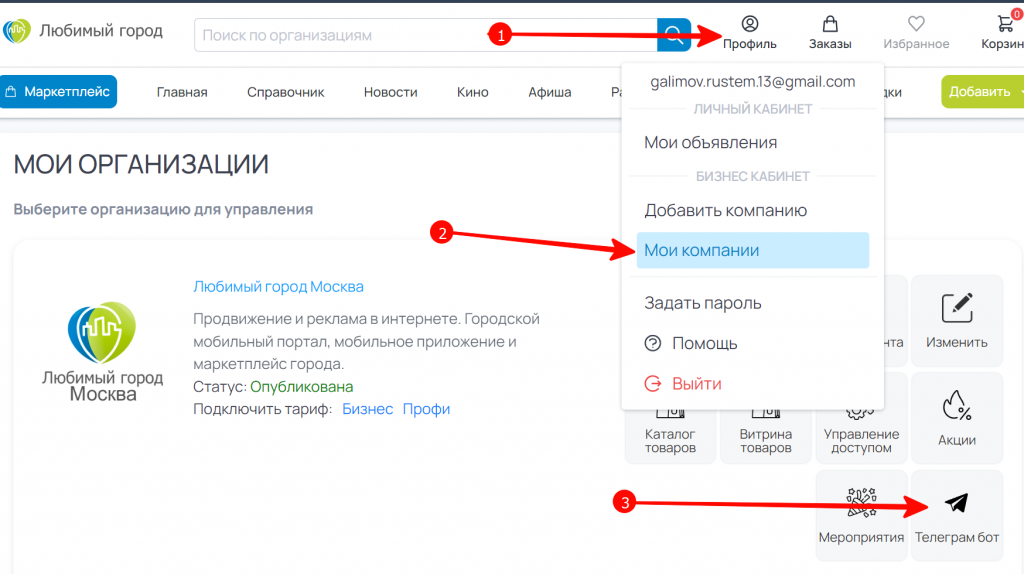The image size is (1024, 574).
Task: Click the search magnifier button
Action: pyautogui.click(x=674, y=35)
